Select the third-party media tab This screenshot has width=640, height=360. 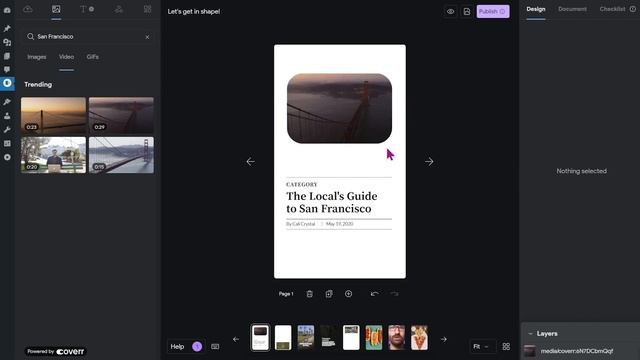[56, 9]
